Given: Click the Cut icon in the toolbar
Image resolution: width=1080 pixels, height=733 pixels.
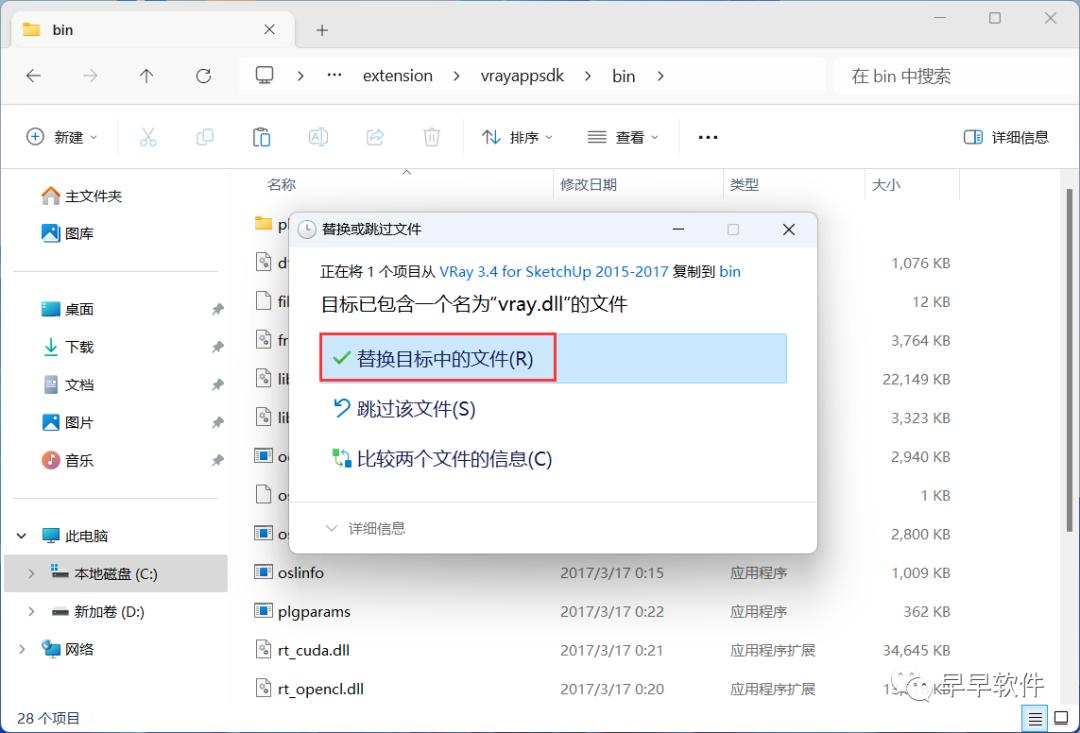Looking at the screenshot, I should 148,136.
